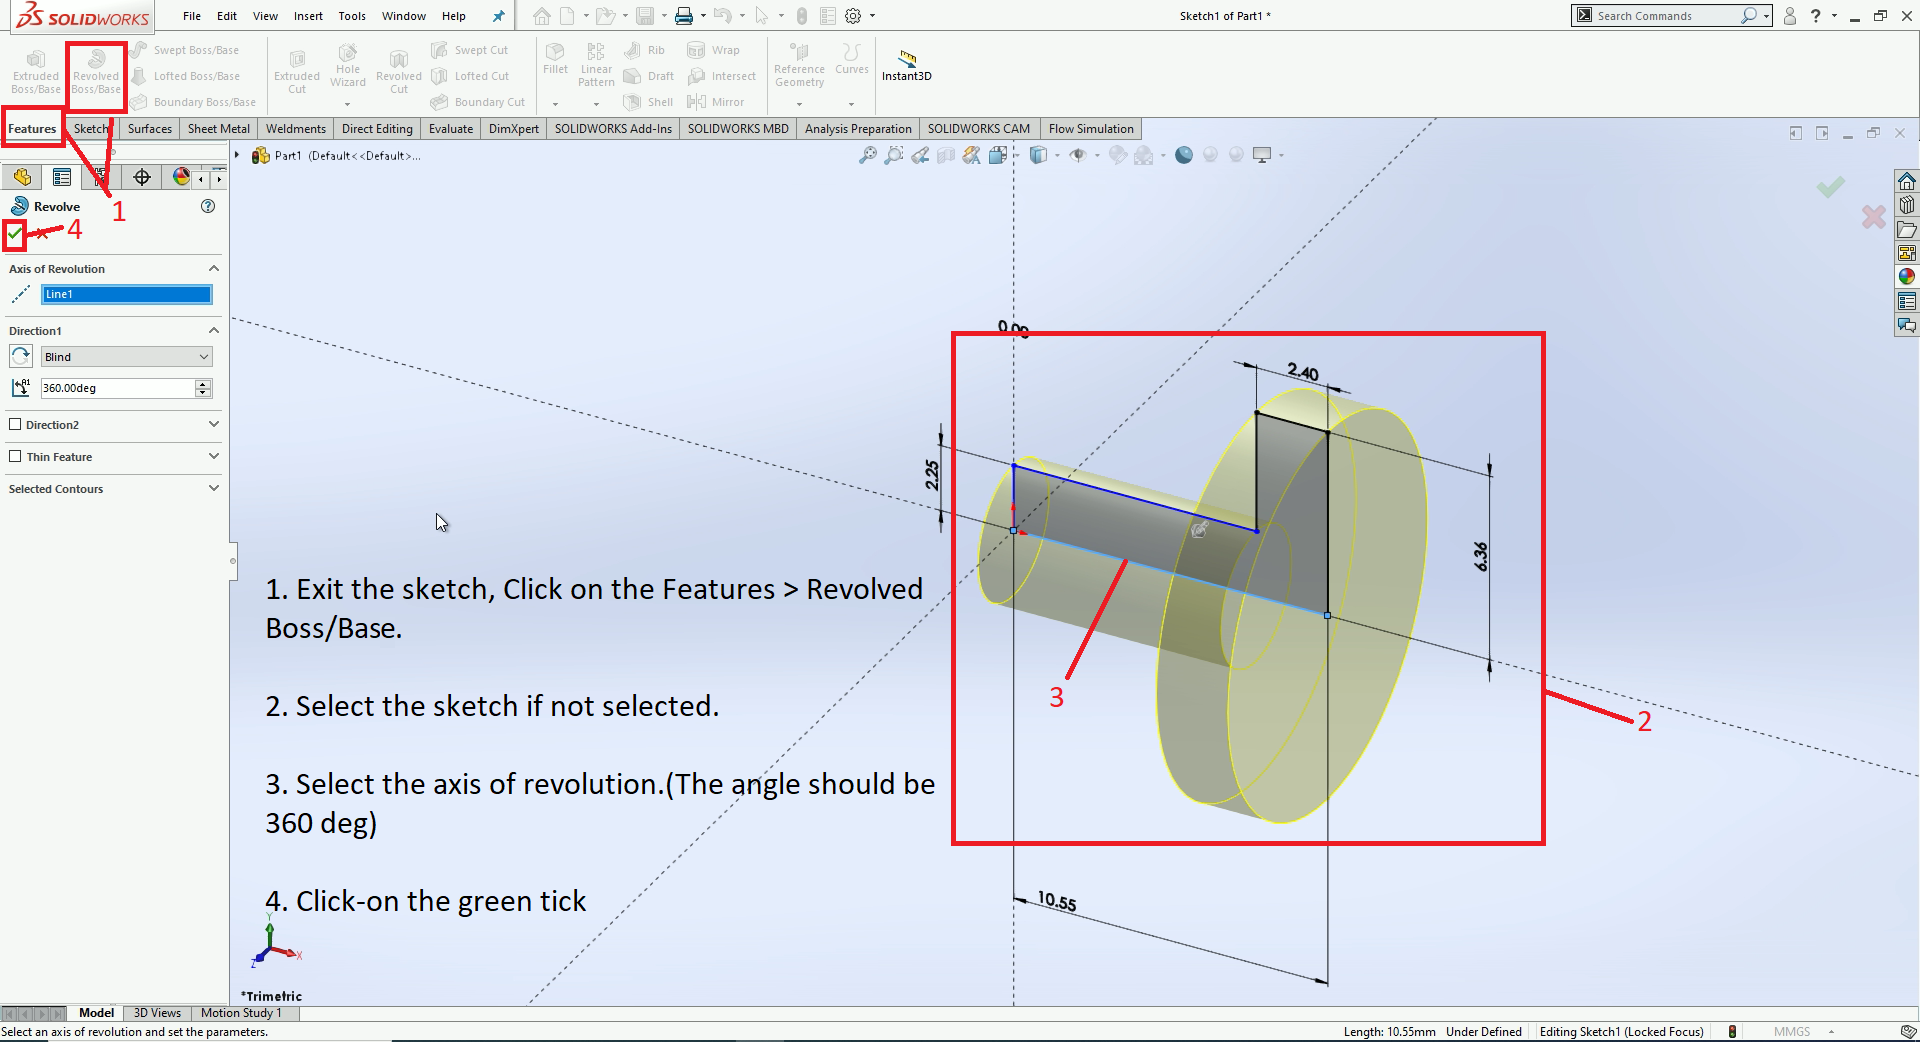
Task: Open SOLIDWORKS Resources home icon in task pane
Action: pyautogui.click(x=1907, y=181)
